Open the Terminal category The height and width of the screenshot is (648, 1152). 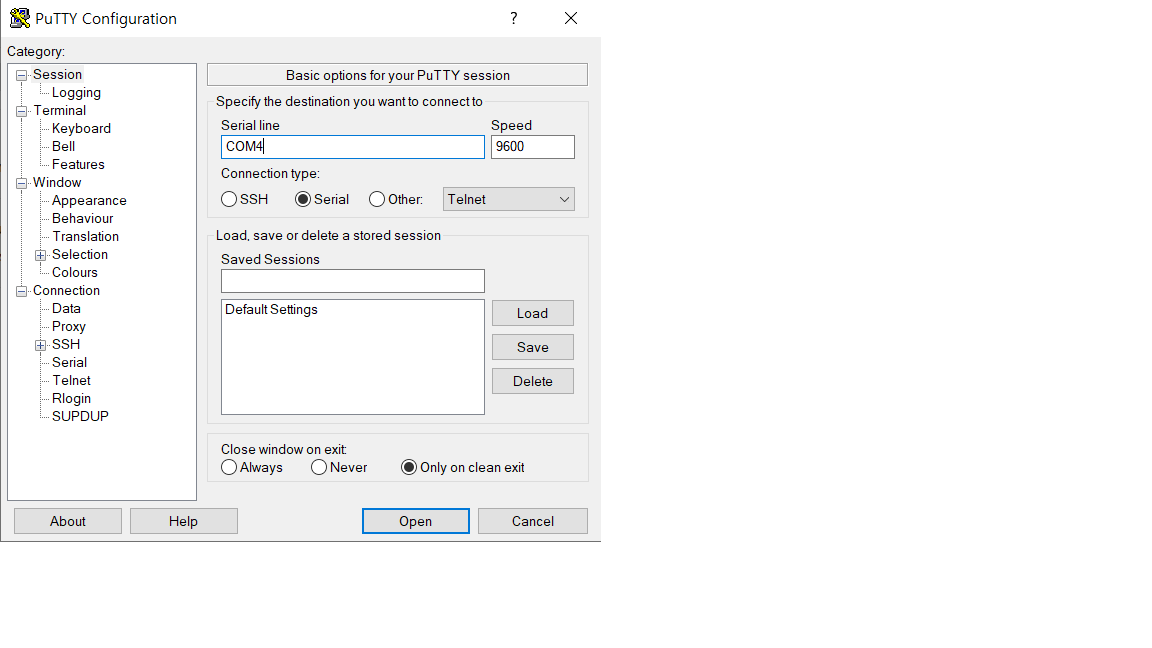click(60, 110)
